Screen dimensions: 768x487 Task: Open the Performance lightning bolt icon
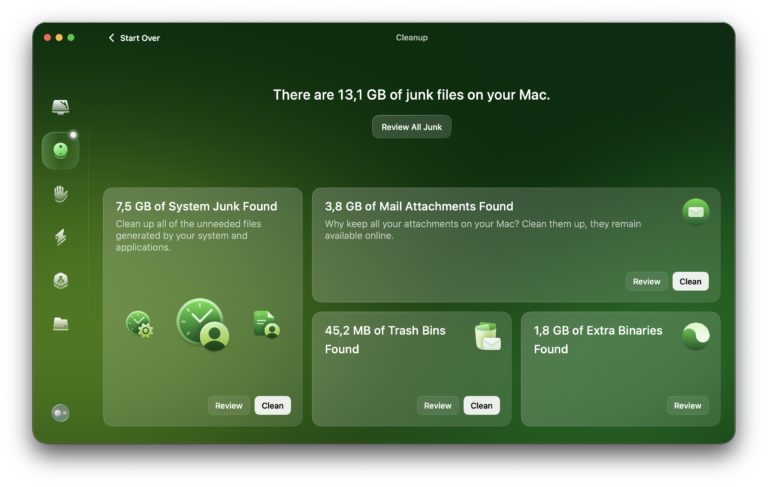[x=60, y=237]
